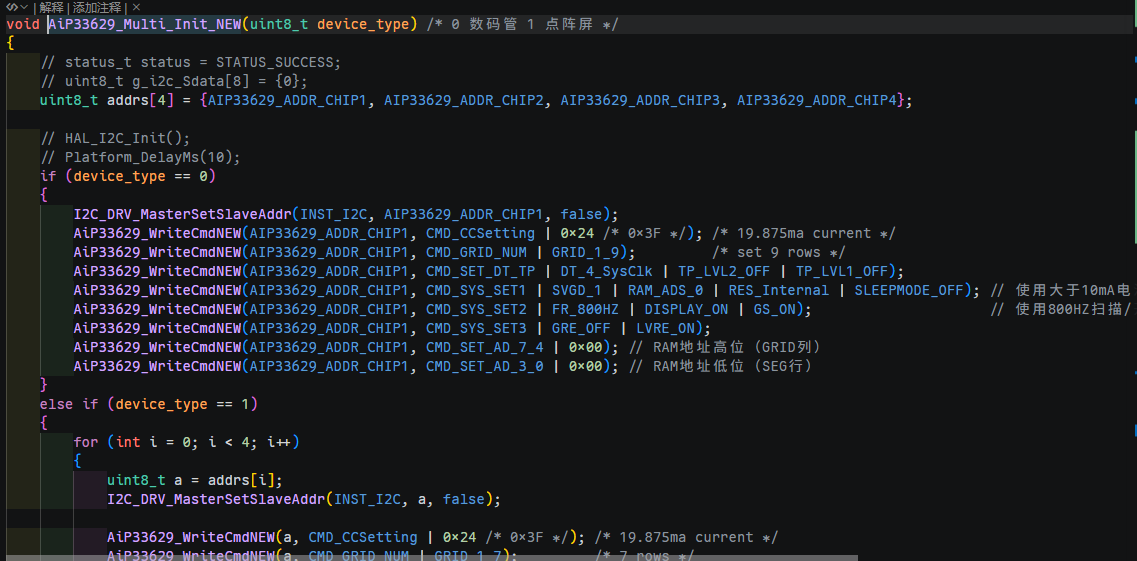Click the code lens AI icon above the function

12,7
